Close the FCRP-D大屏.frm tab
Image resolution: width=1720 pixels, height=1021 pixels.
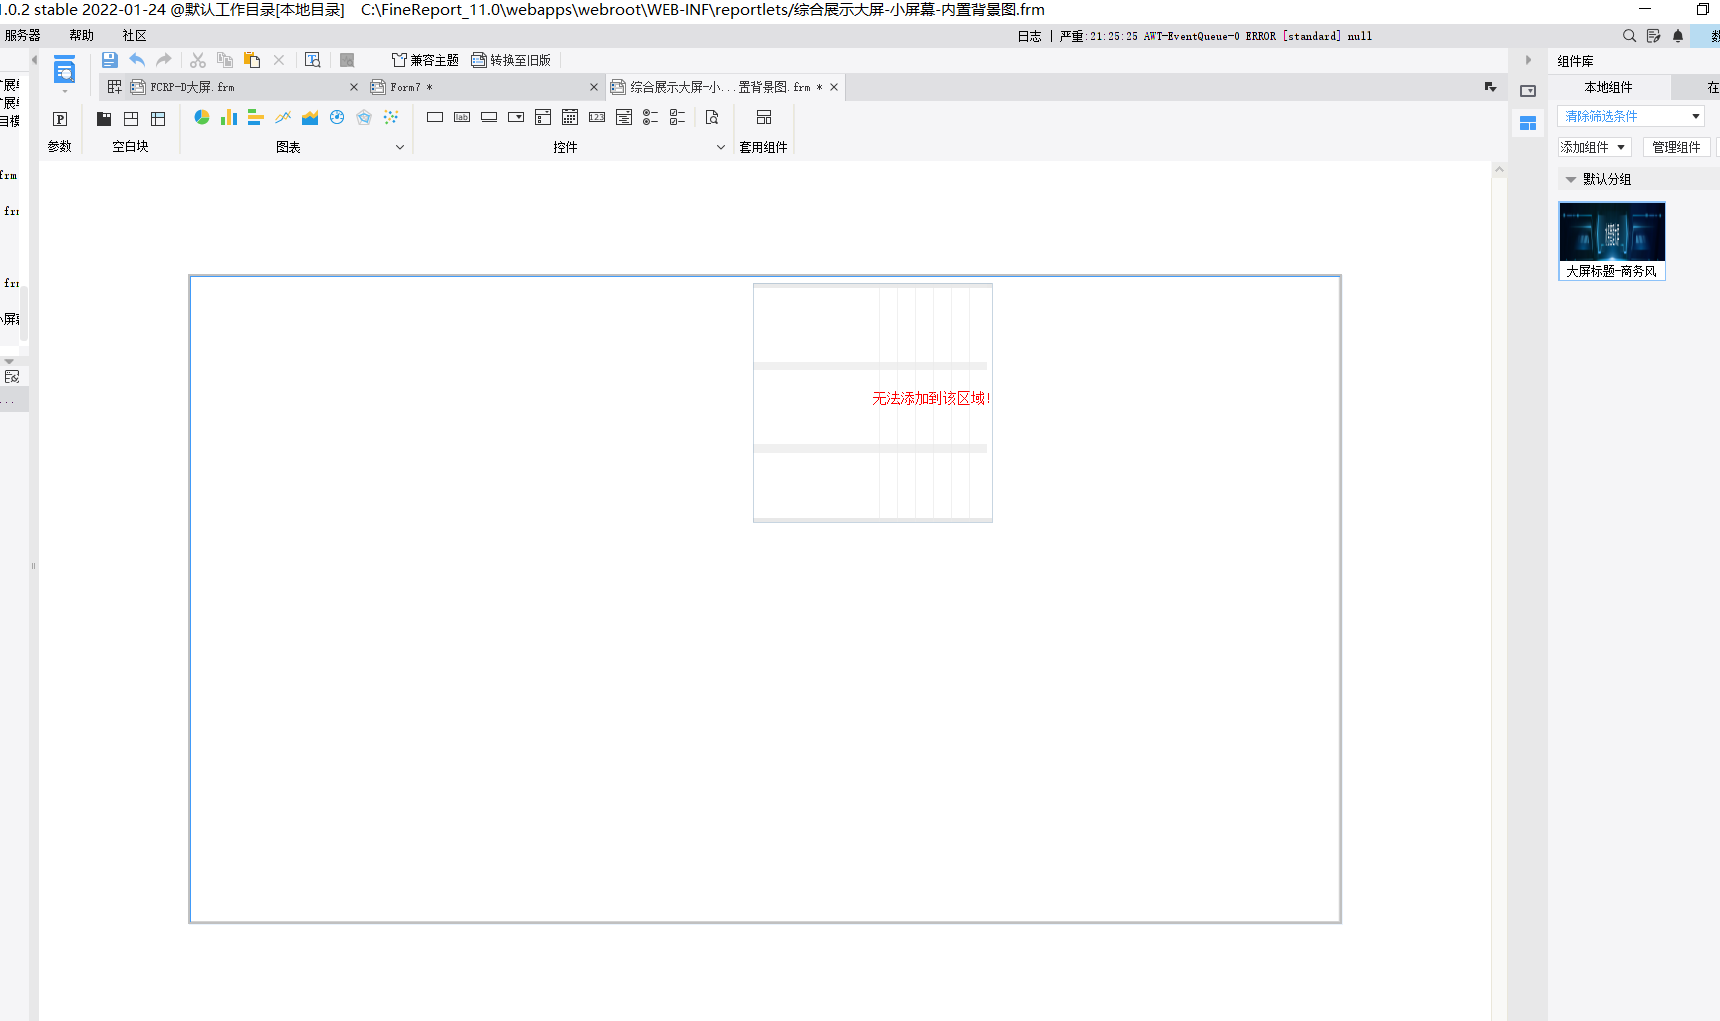[x=354, y=88]
